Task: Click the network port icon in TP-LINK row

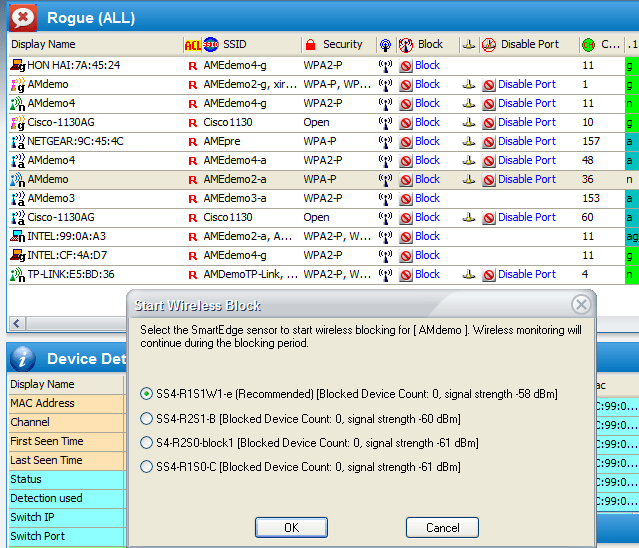Action: (x=469, y=275)
